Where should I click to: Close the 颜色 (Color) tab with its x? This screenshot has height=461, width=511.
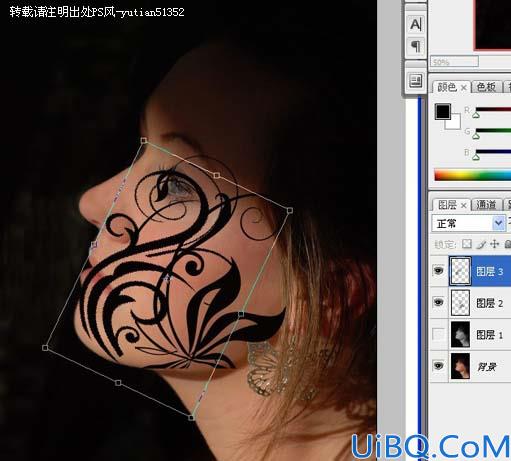[463, 88]
